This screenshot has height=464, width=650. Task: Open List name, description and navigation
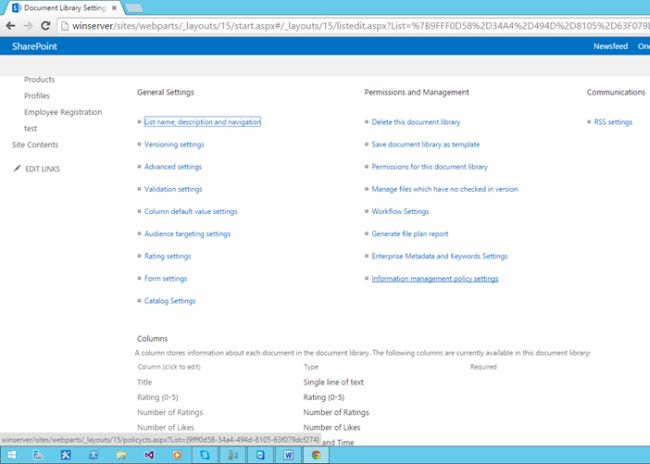click(202, 122)
